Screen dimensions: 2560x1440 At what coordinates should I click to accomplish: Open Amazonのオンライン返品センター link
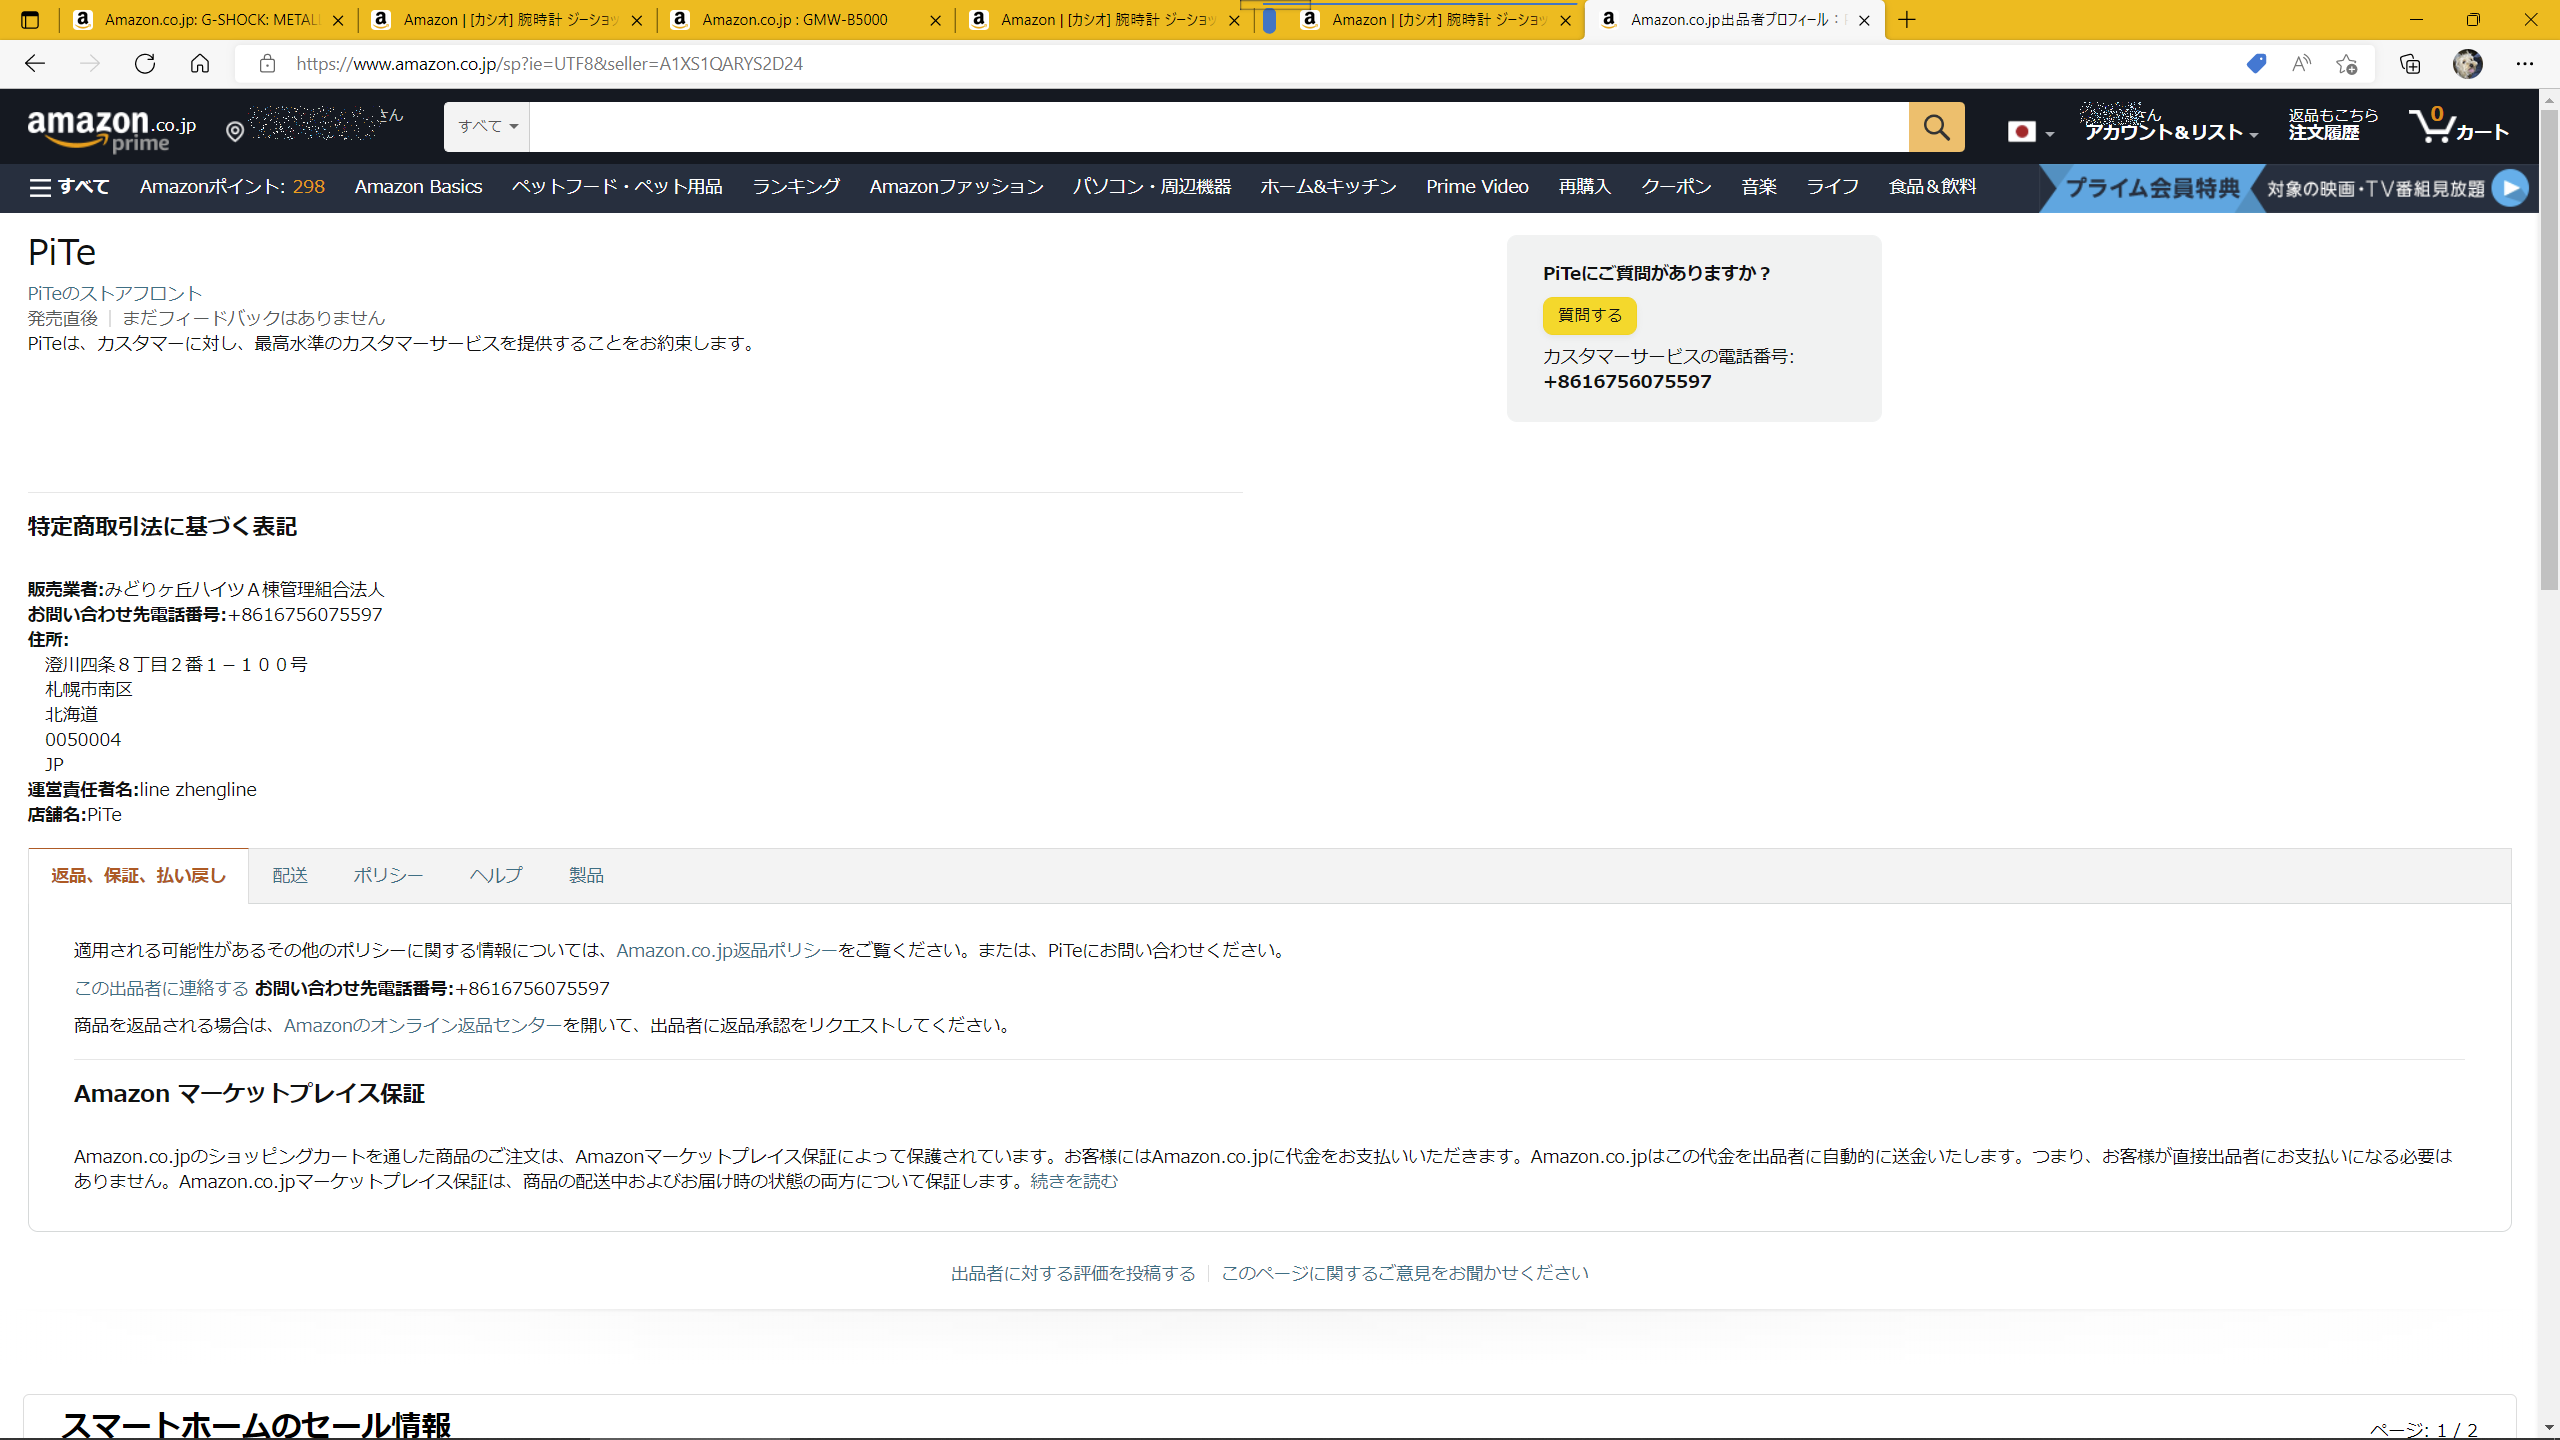423,1026
